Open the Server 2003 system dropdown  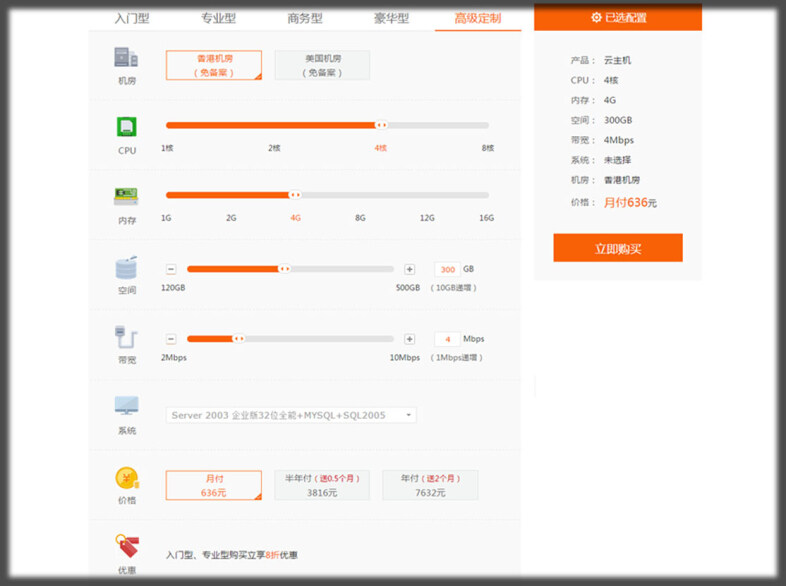[x=291, y=415]
